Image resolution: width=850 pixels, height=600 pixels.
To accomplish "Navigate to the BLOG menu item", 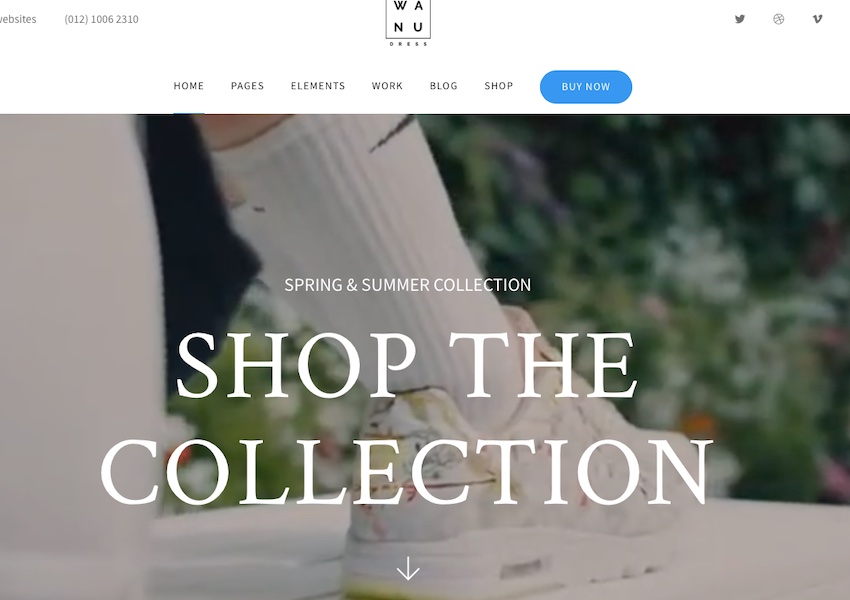I will click(443, 86).
